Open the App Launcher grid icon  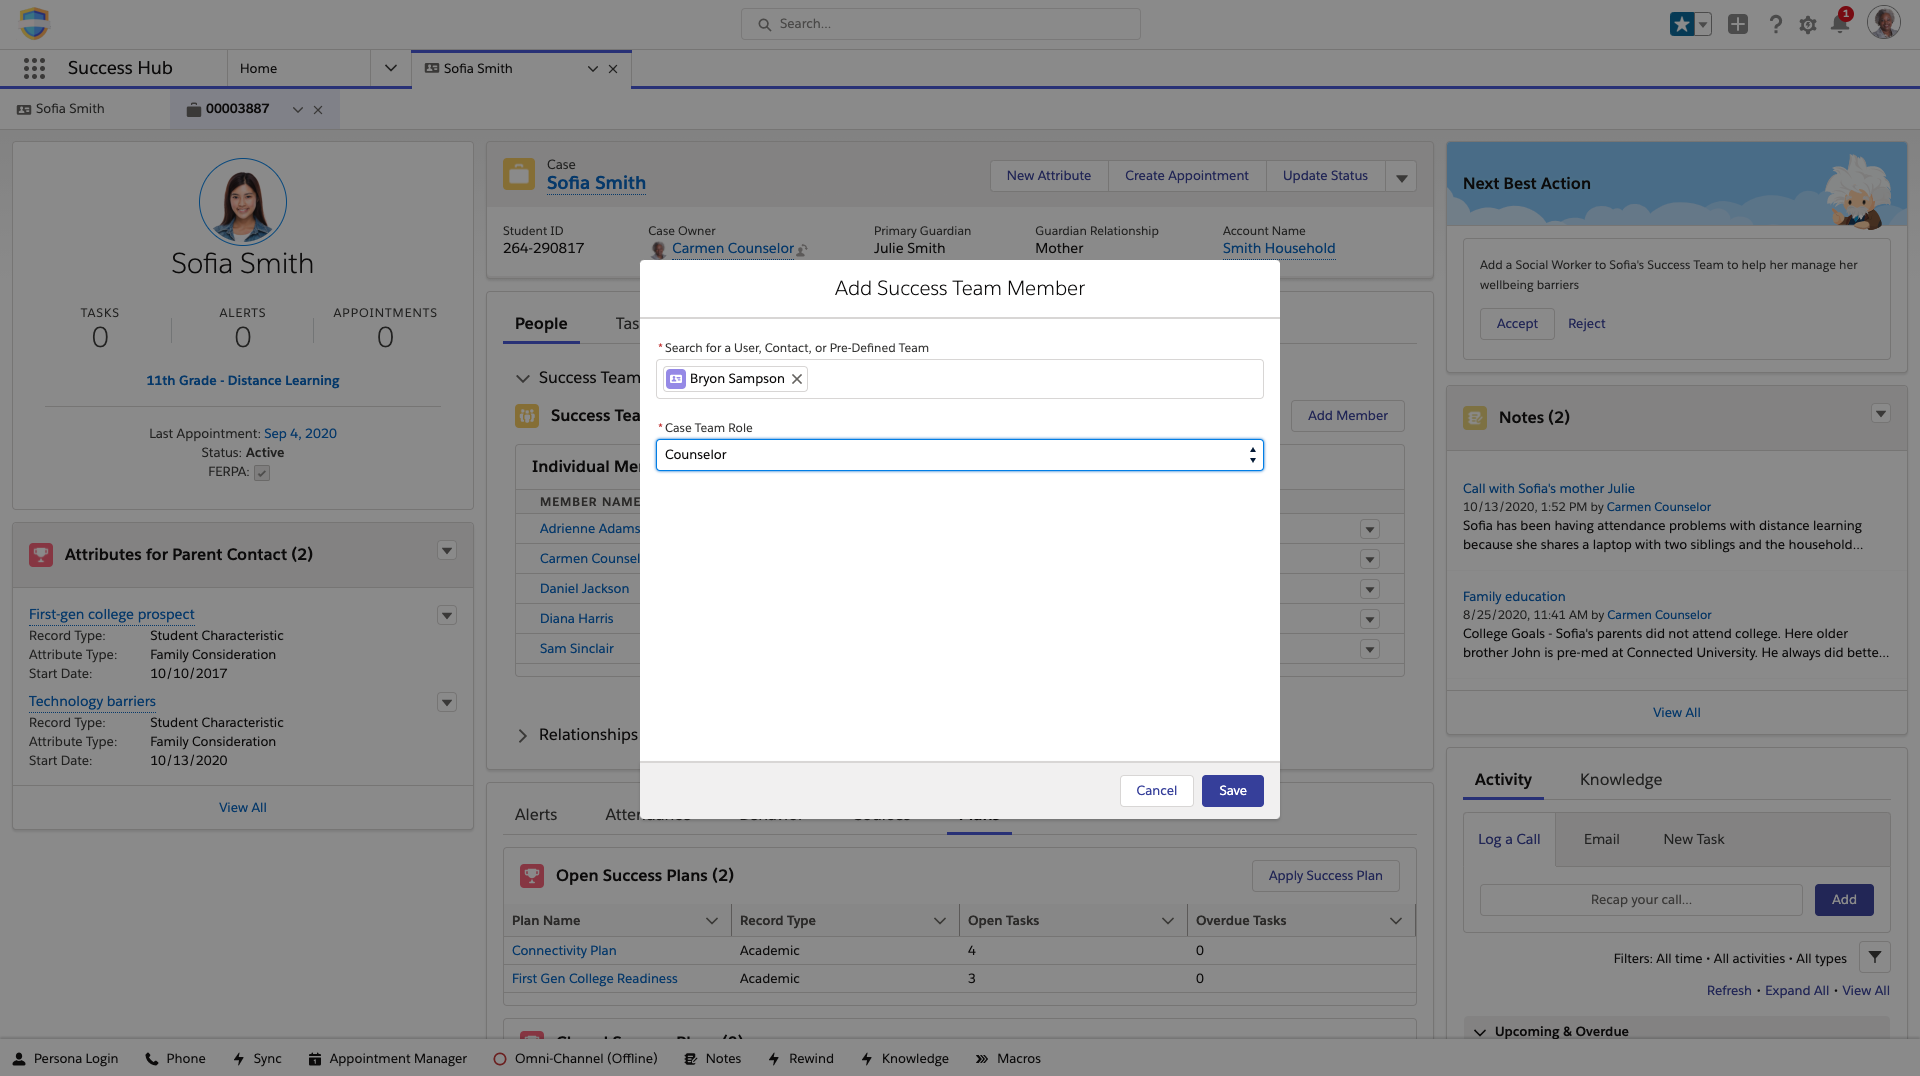point(34,68)
